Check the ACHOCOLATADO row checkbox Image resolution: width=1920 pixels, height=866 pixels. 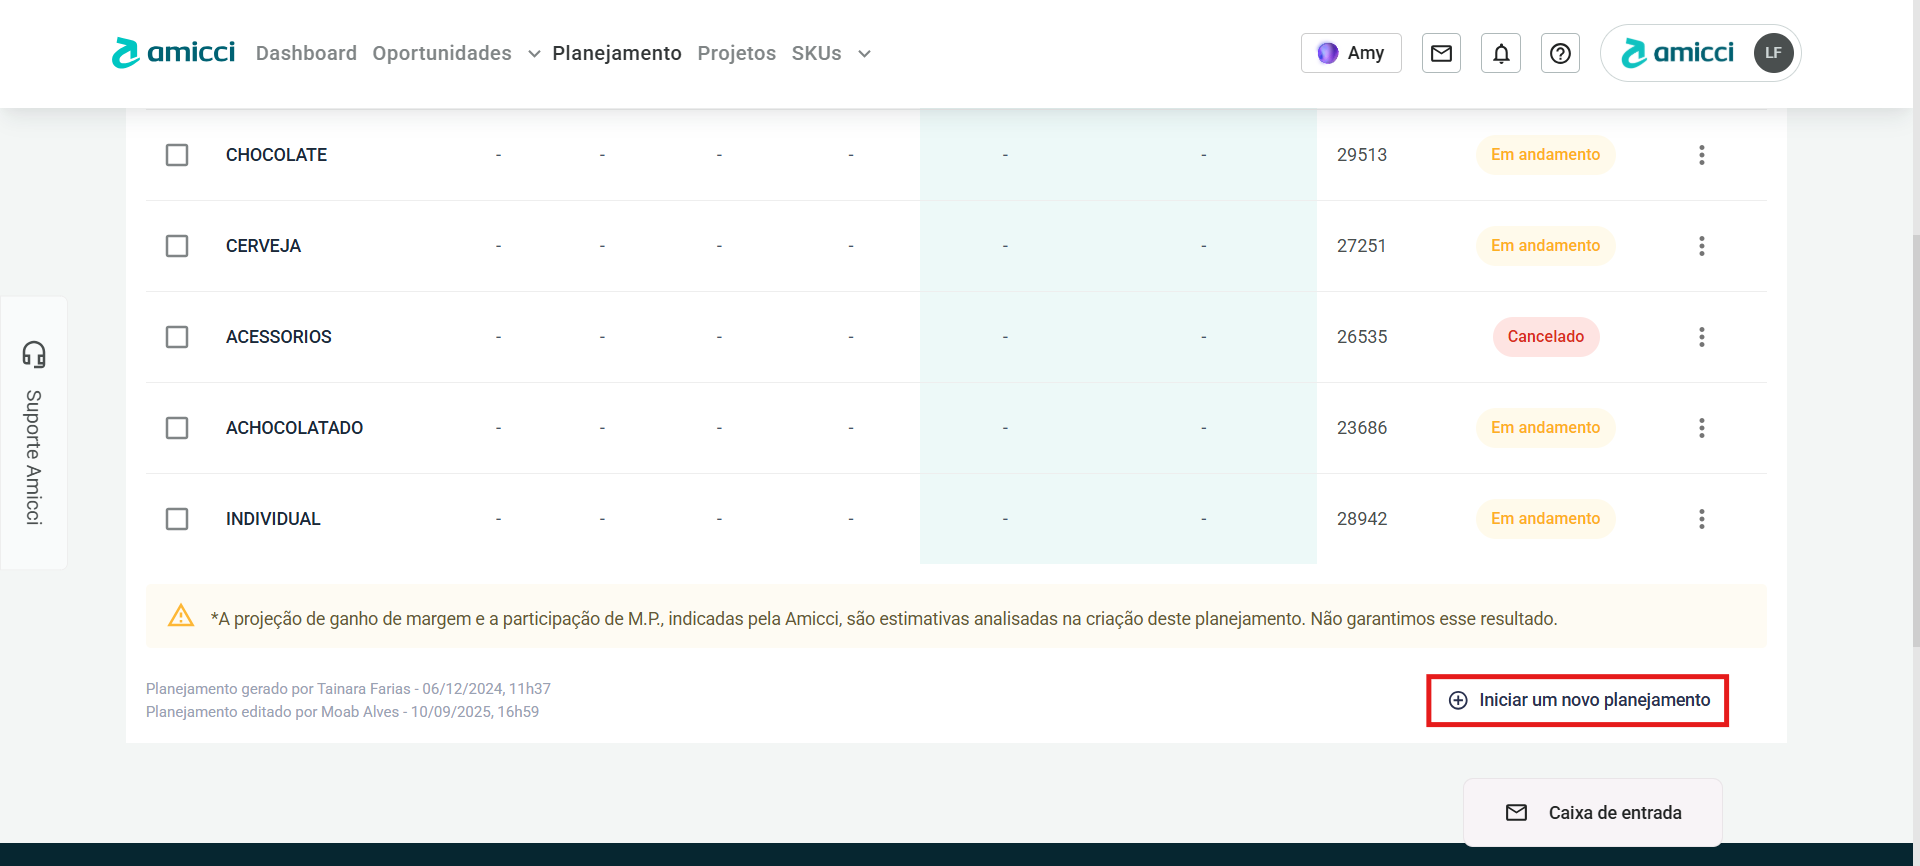pos(177,428)
